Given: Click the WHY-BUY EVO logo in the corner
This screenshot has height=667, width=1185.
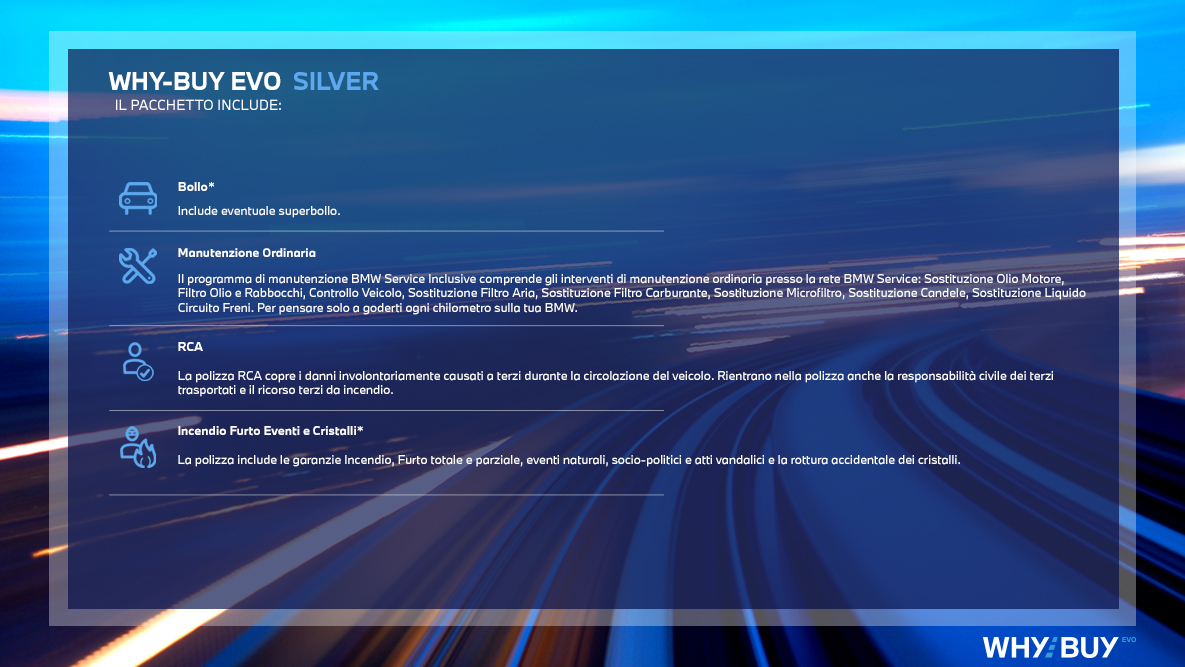Looking at the screenshot, I should [1059, 647].
